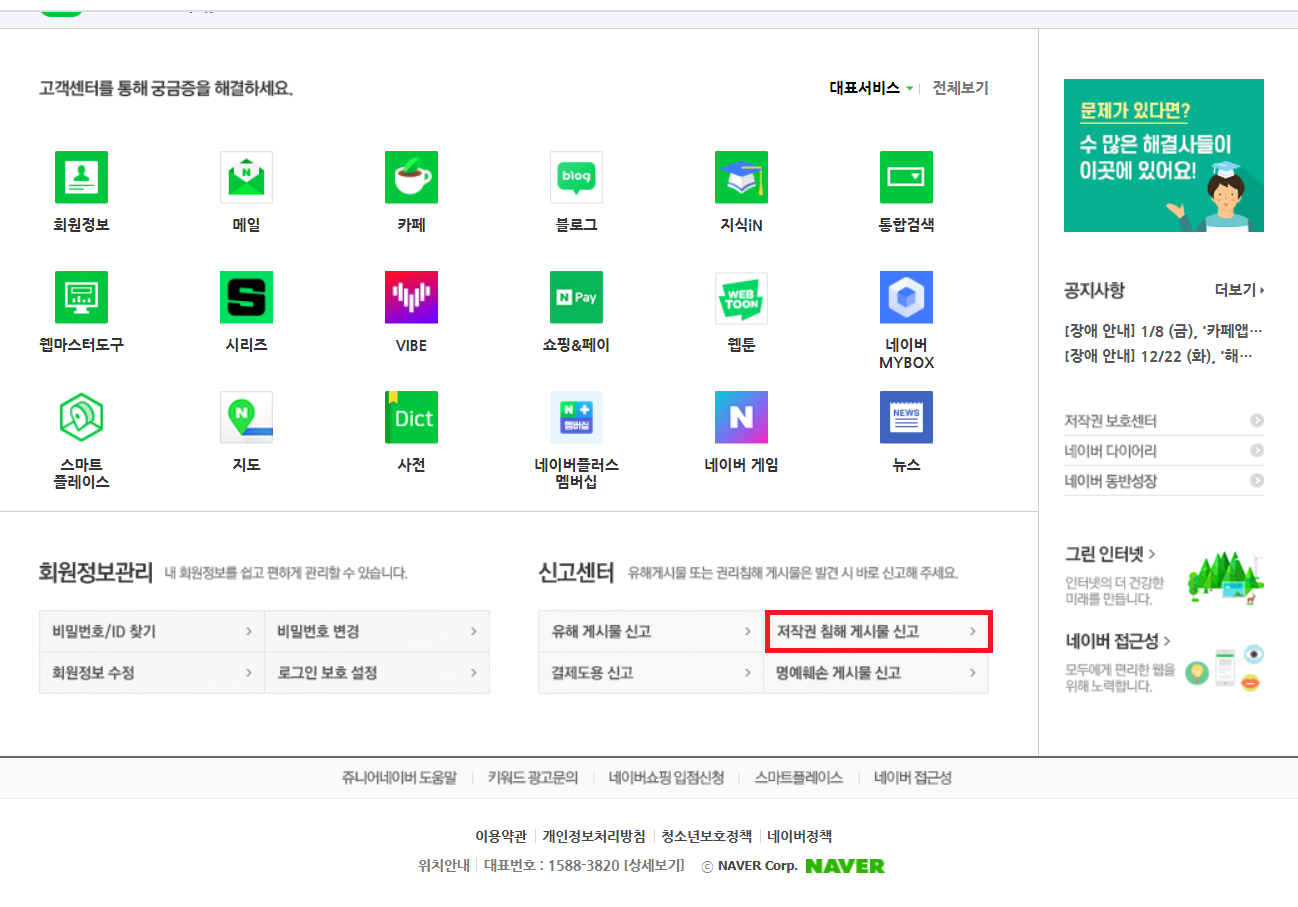Open the 회원정보 service icon

[x=81, y=177]
